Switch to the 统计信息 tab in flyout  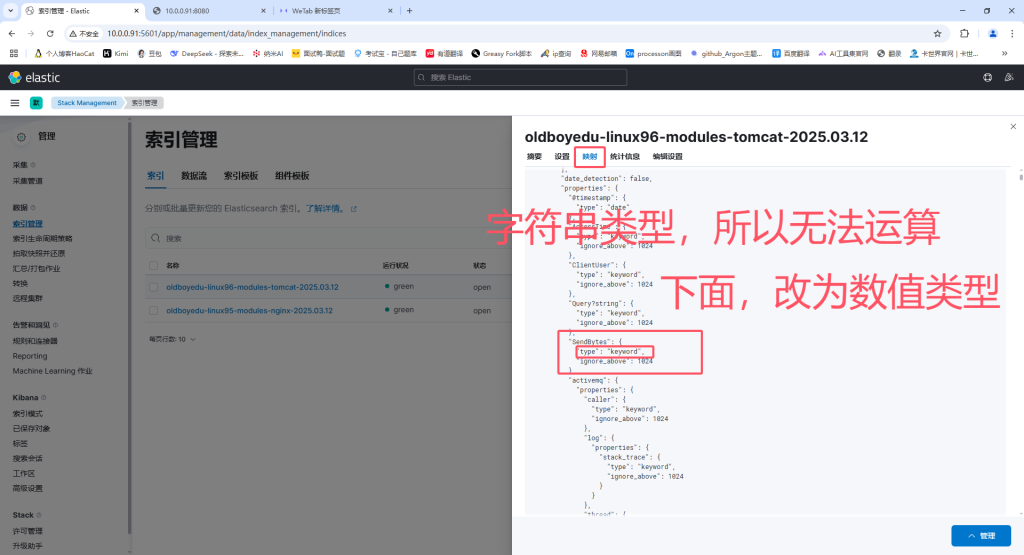625,157
